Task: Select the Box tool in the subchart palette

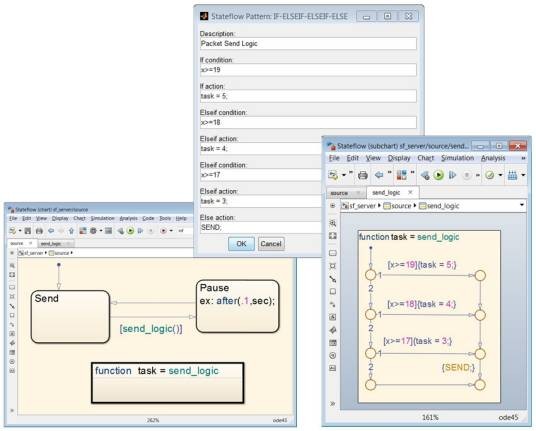Action: [x=333, y=292]
